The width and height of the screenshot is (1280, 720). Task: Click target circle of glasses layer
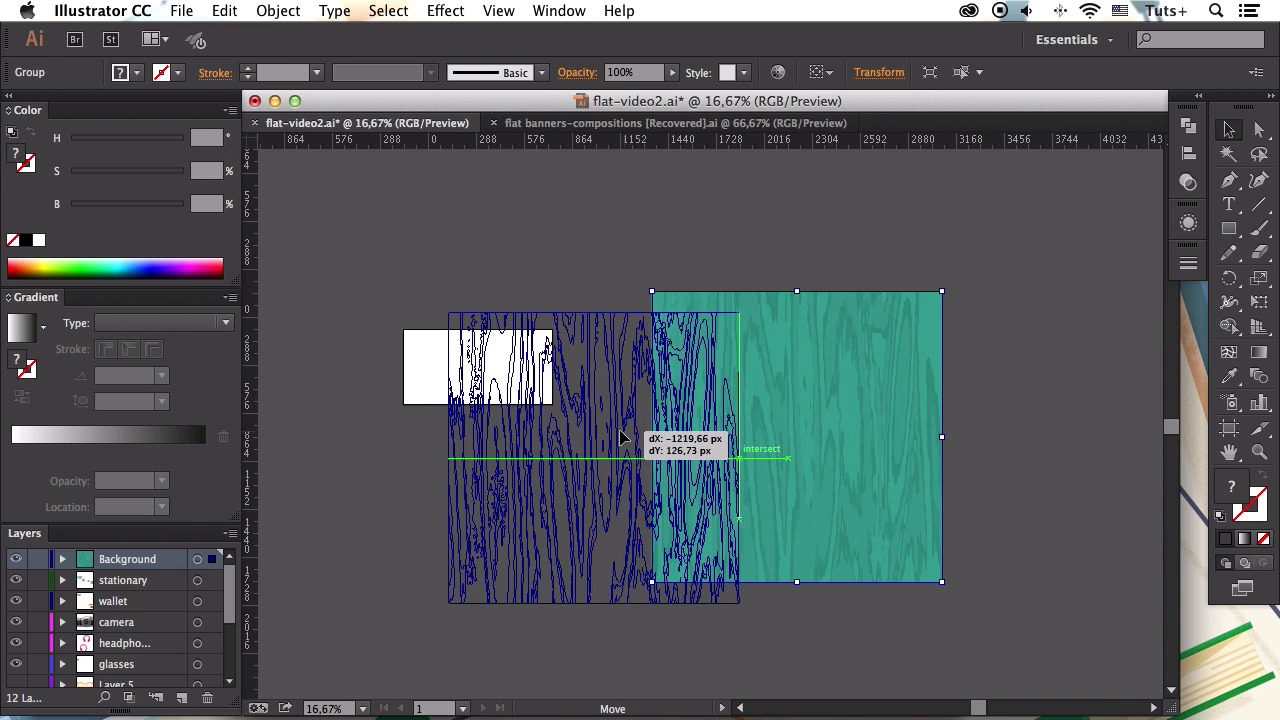coord(197,664)
